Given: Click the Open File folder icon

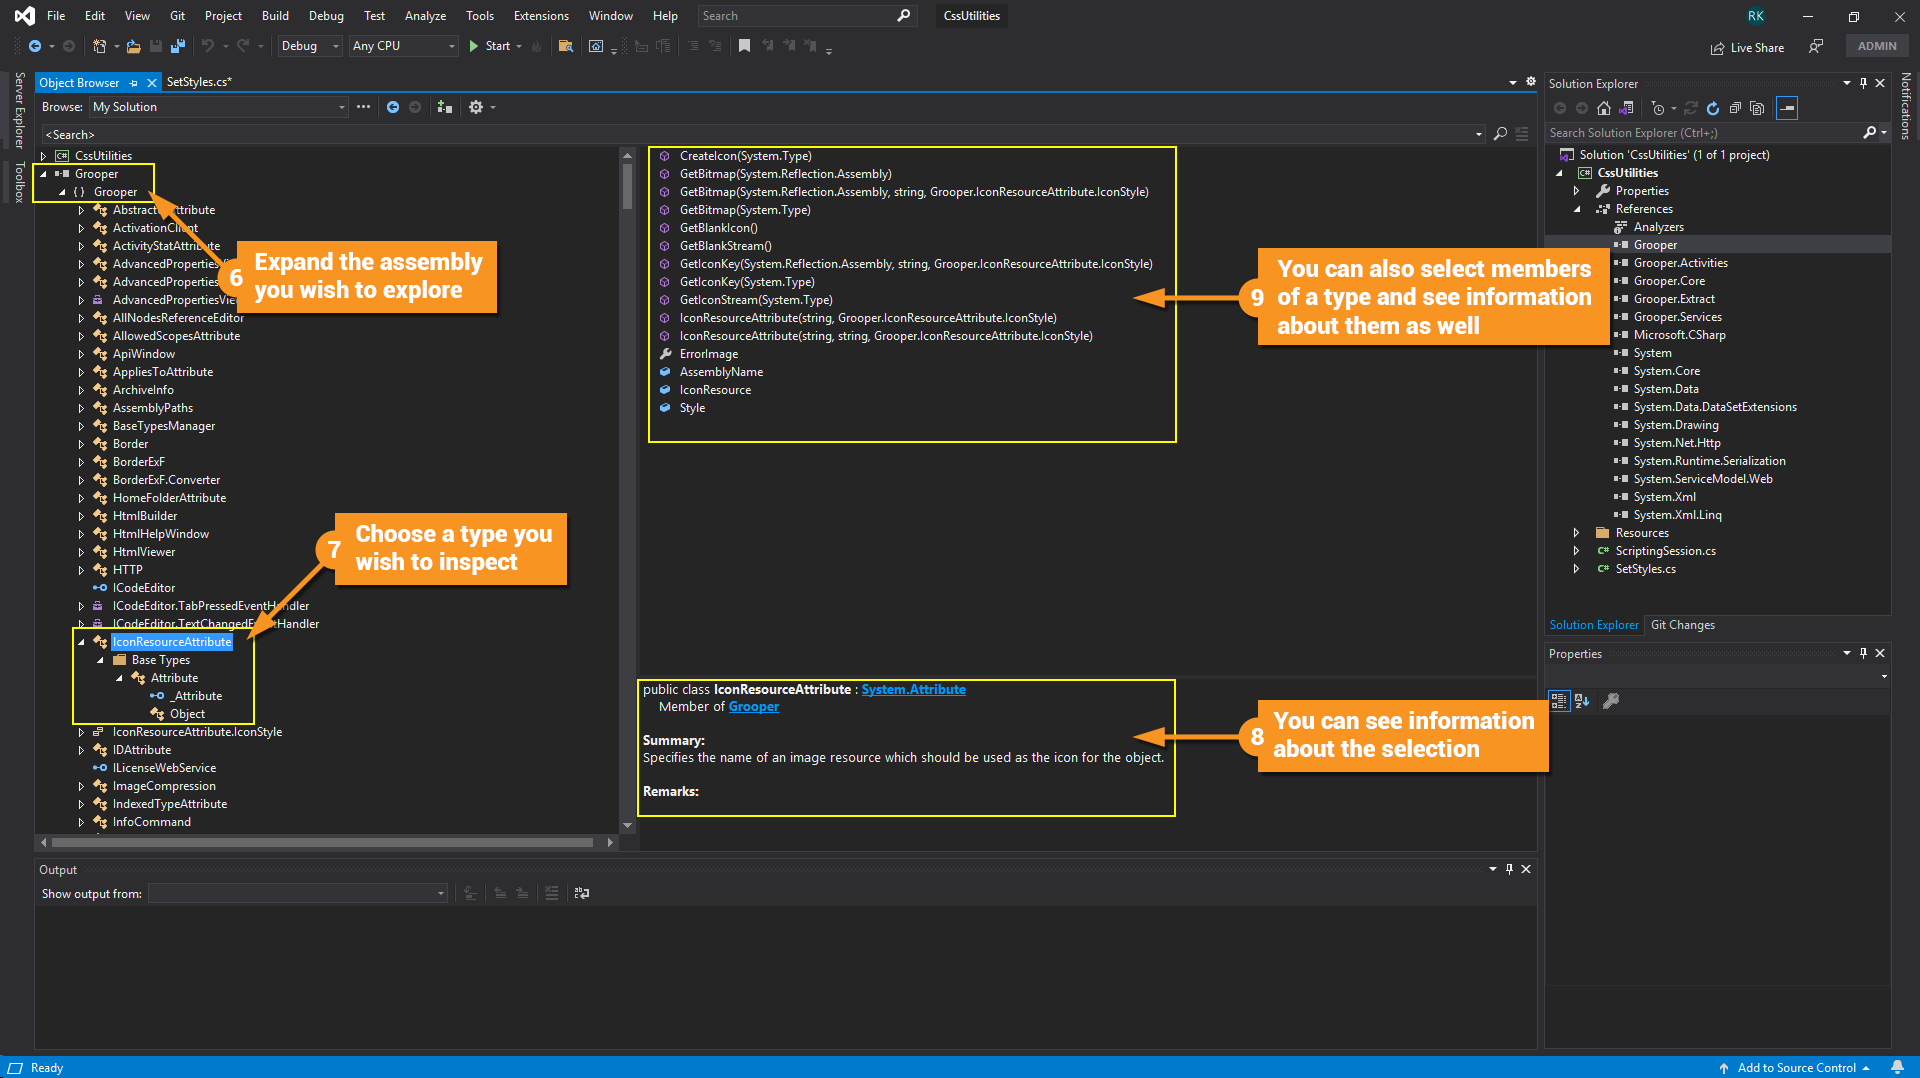Looking at the screenshot, I should point(133,46).
